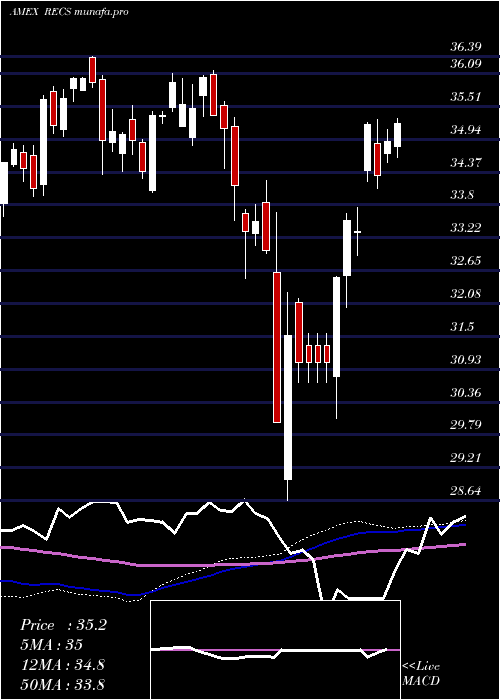This screenshot has width=500, height=700.
Task: Click the 31.5 price axis label
Action: [462, 327]
